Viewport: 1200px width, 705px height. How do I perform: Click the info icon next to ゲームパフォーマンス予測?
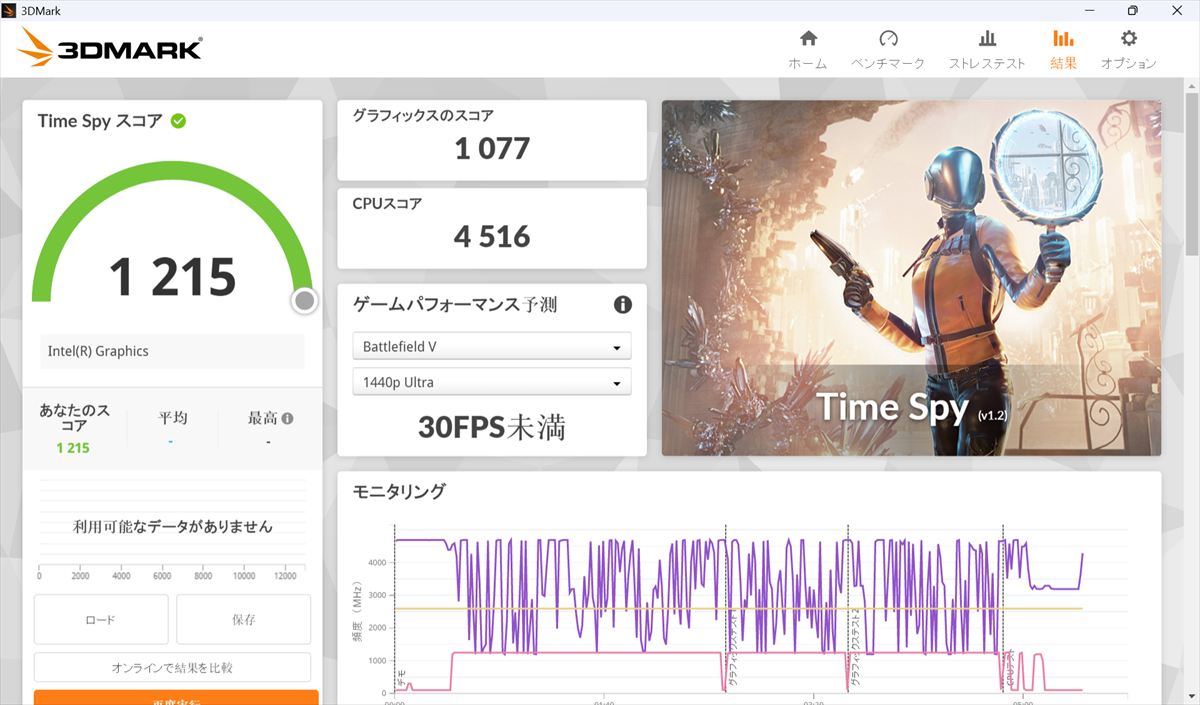tap(622, 305)
